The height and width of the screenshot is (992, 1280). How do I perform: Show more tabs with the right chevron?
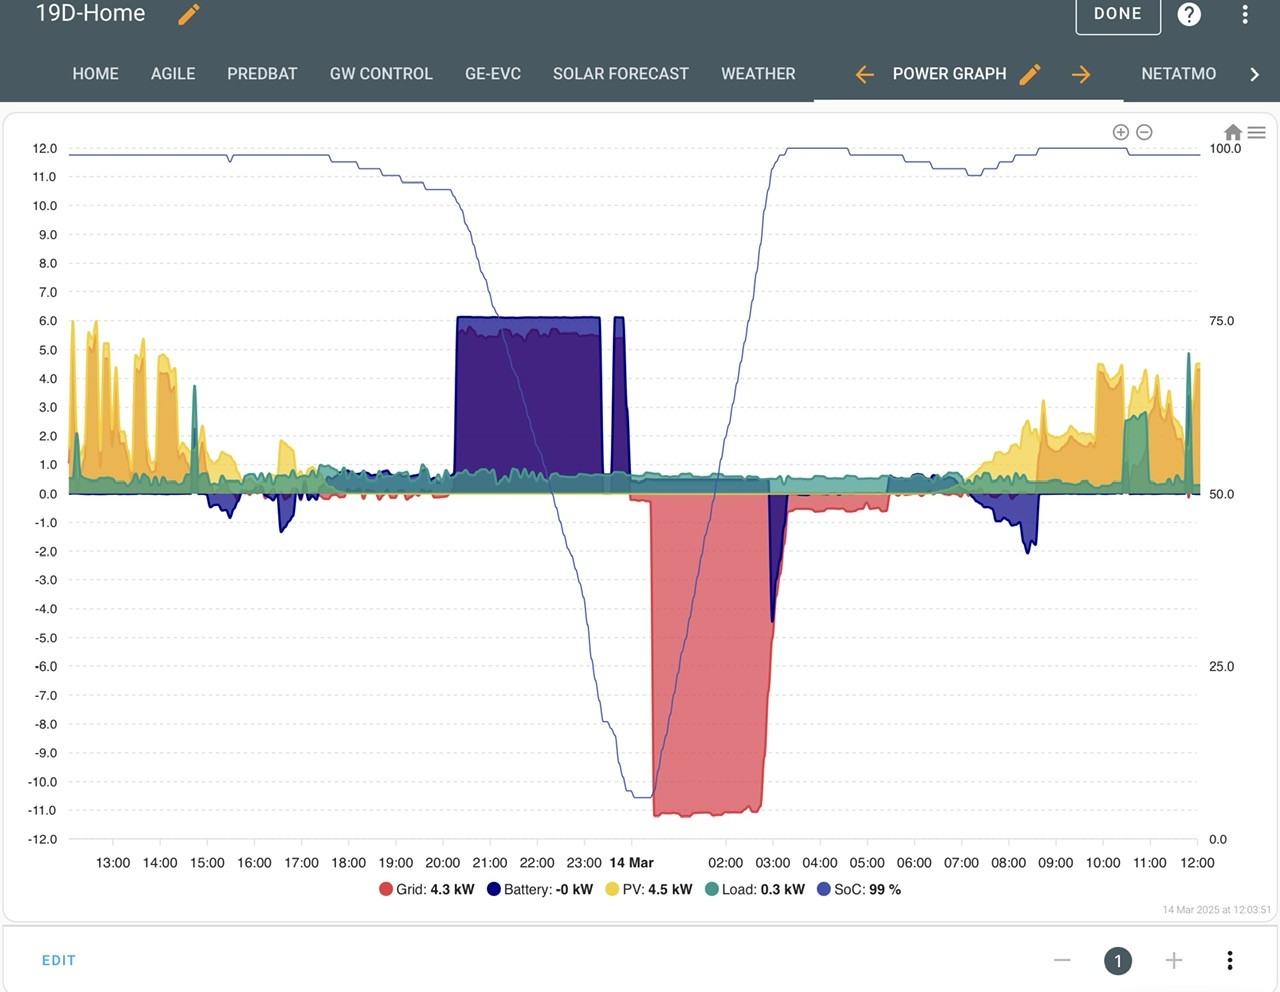click(x=1254, y=74)
